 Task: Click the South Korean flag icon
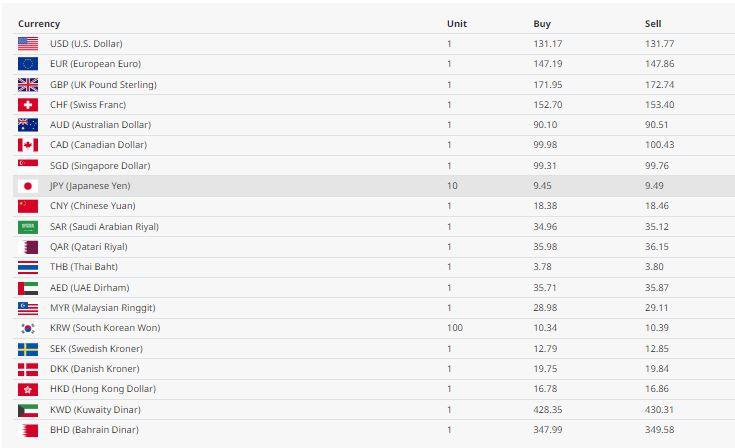pos(28,328)
